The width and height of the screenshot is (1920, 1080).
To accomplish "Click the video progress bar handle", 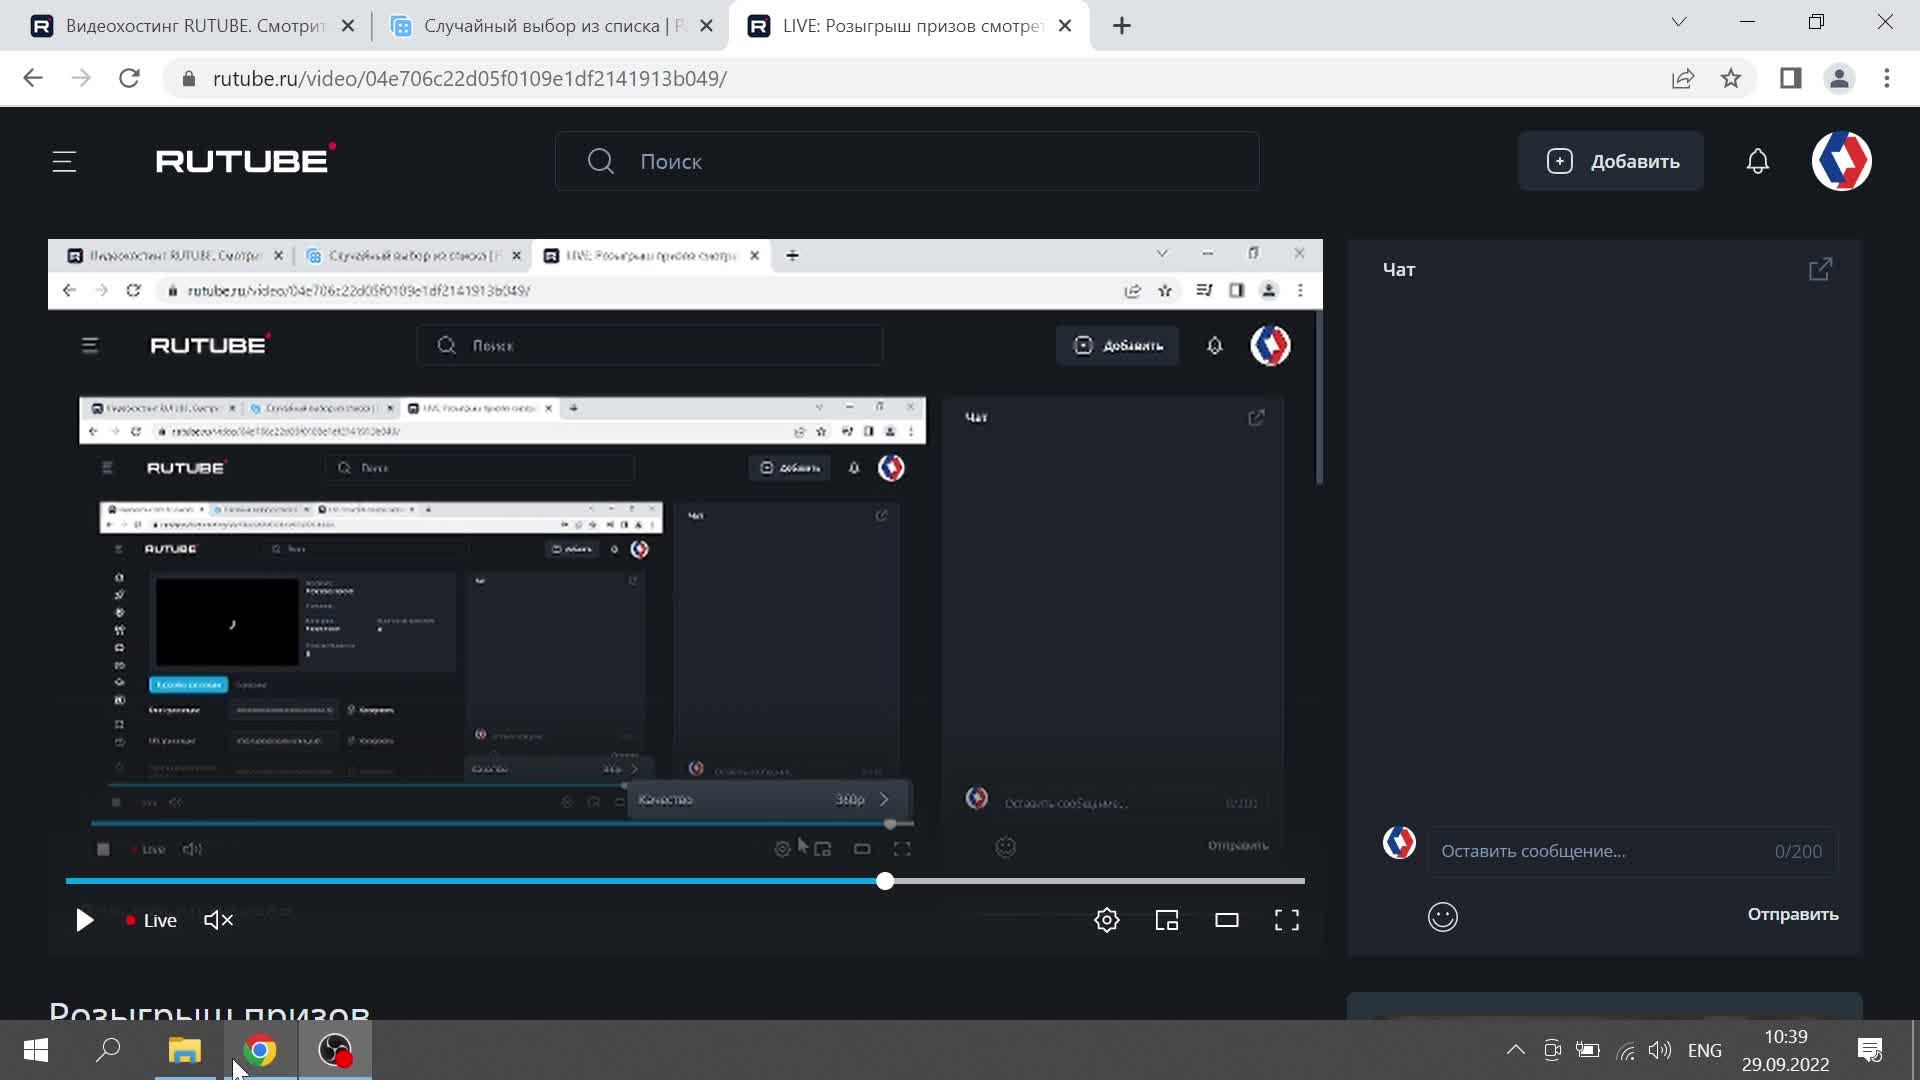I will click(x=885, y=881).
